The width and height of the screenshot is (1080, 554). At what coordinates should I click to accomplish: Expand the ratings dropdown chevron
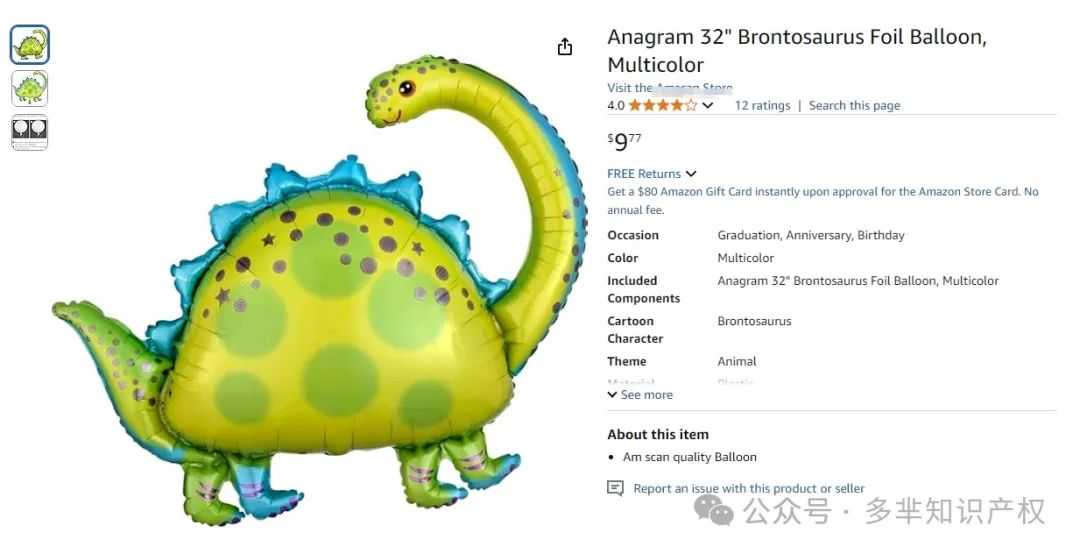click(x=707, y=105)
